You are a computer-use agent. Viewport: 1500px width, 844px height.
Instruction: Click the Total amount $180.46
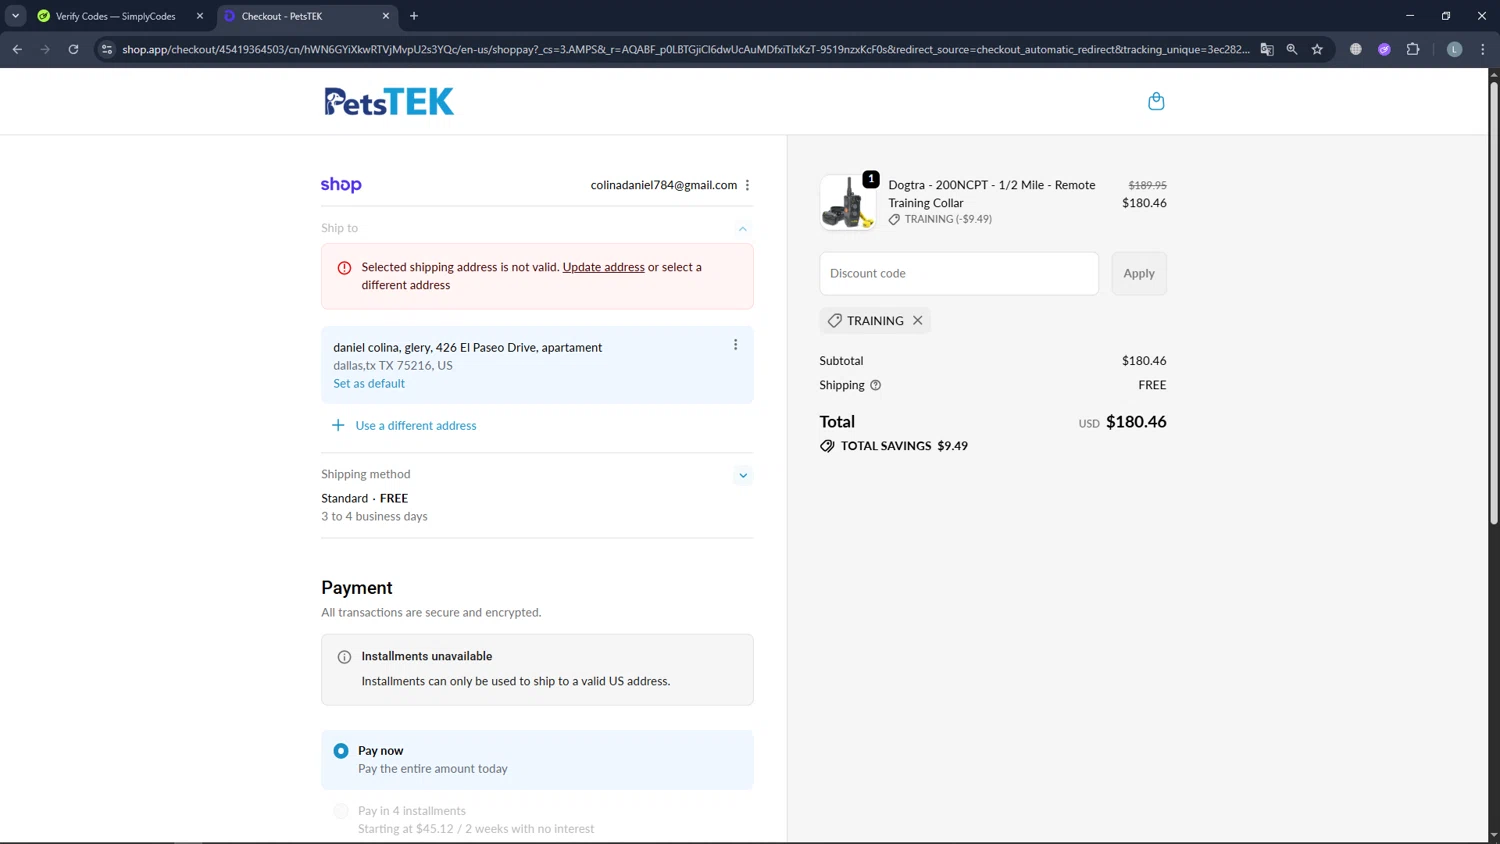pyautogui.click(x=1136, y=422)
